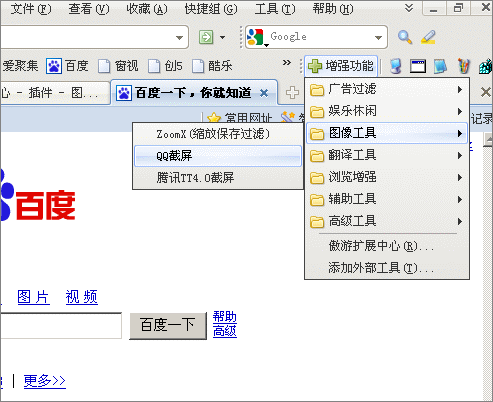Click the 百度一下 search button
The image size is (493, 402).
[168, 326]
